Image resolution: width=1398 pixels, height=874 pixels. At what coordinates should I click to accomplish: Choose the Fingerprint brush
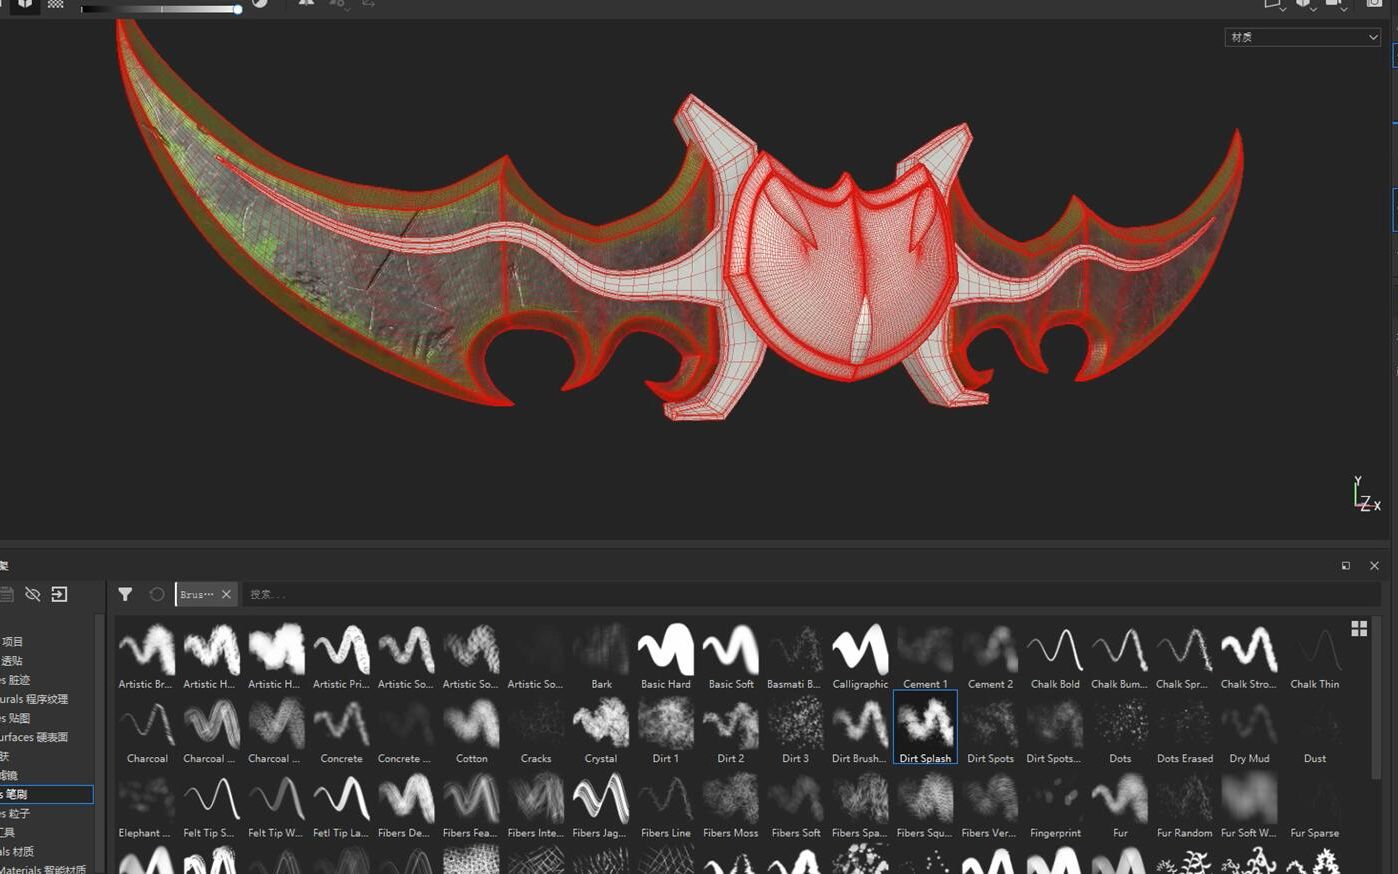coord(1055,805)
